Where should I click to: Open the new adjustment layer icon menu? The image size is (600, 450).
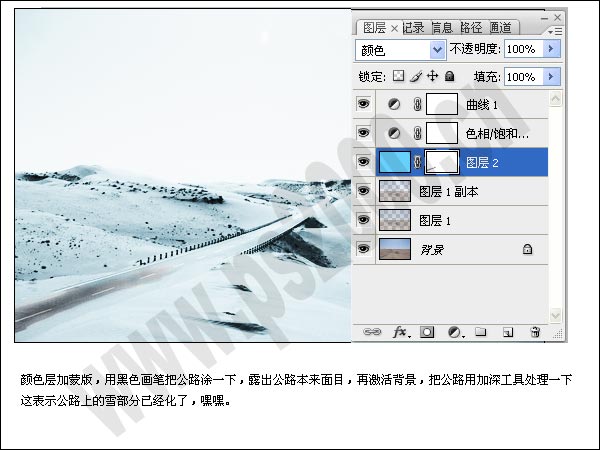(454, 331)
